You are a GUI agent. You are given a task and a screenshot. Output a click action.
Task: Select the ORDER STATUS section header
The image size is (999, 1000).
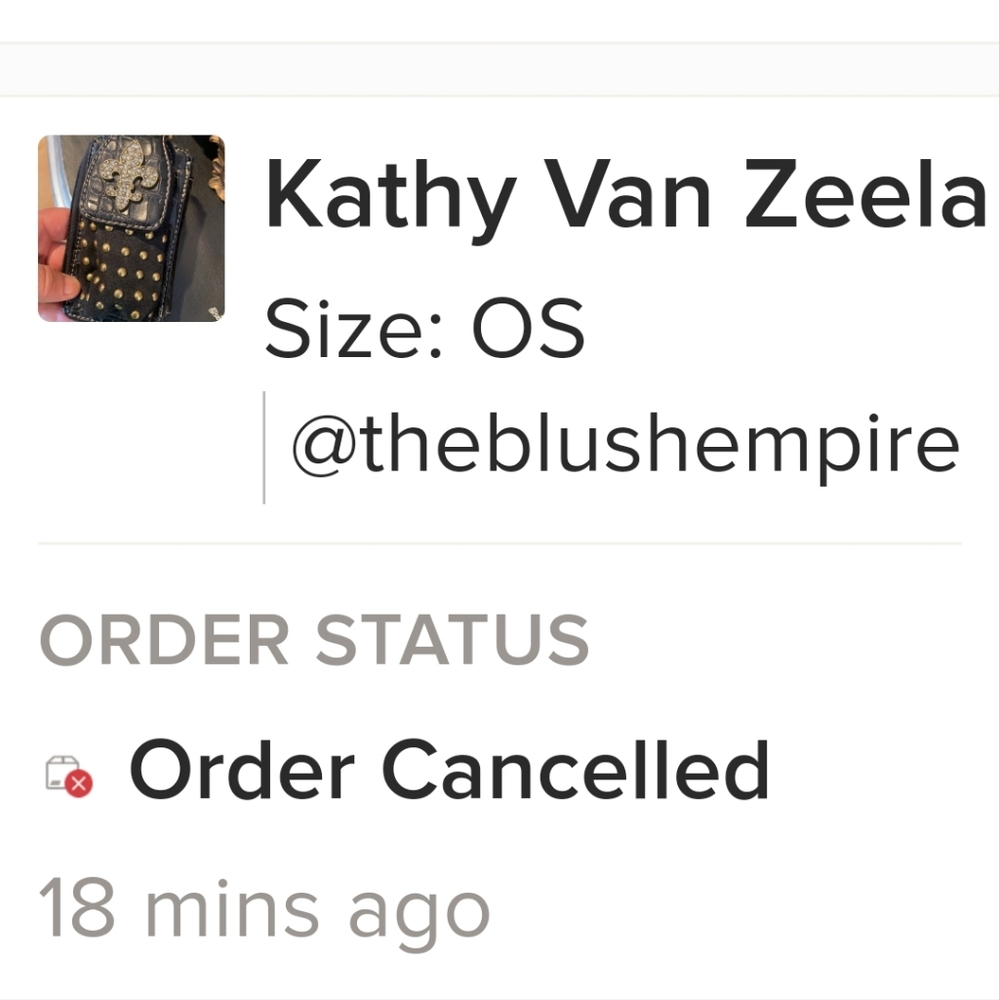(x=314, y=640)
